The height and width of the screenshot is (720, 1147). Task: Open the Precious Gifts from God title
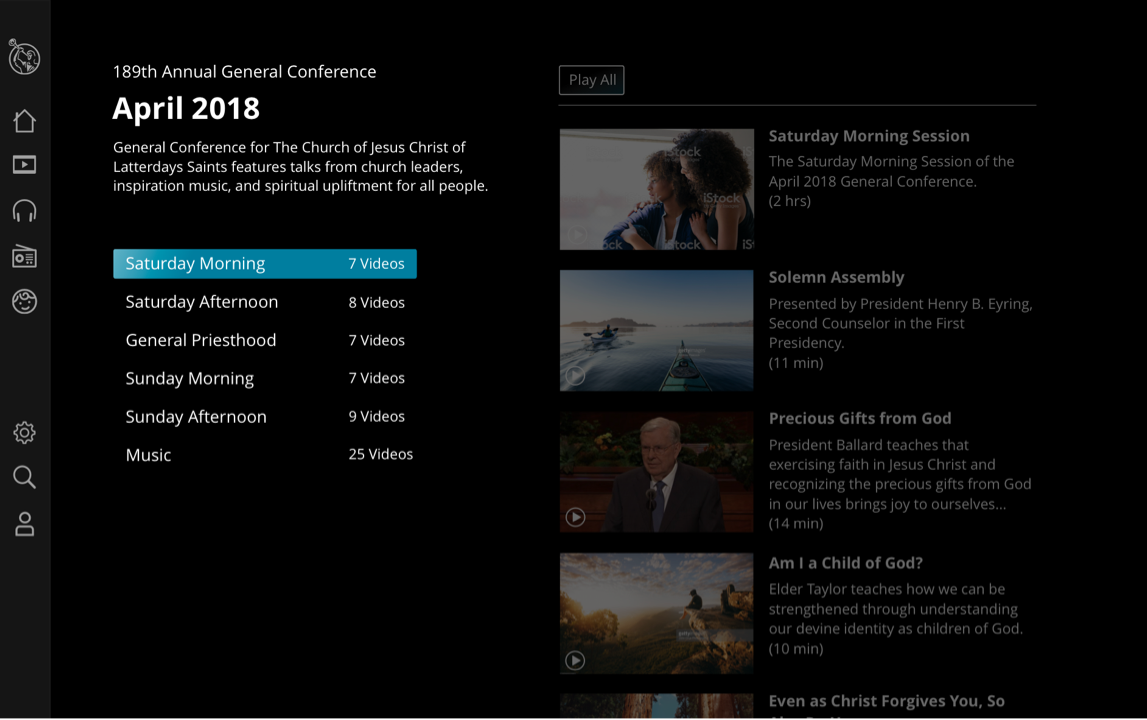(x=860, y=419)
